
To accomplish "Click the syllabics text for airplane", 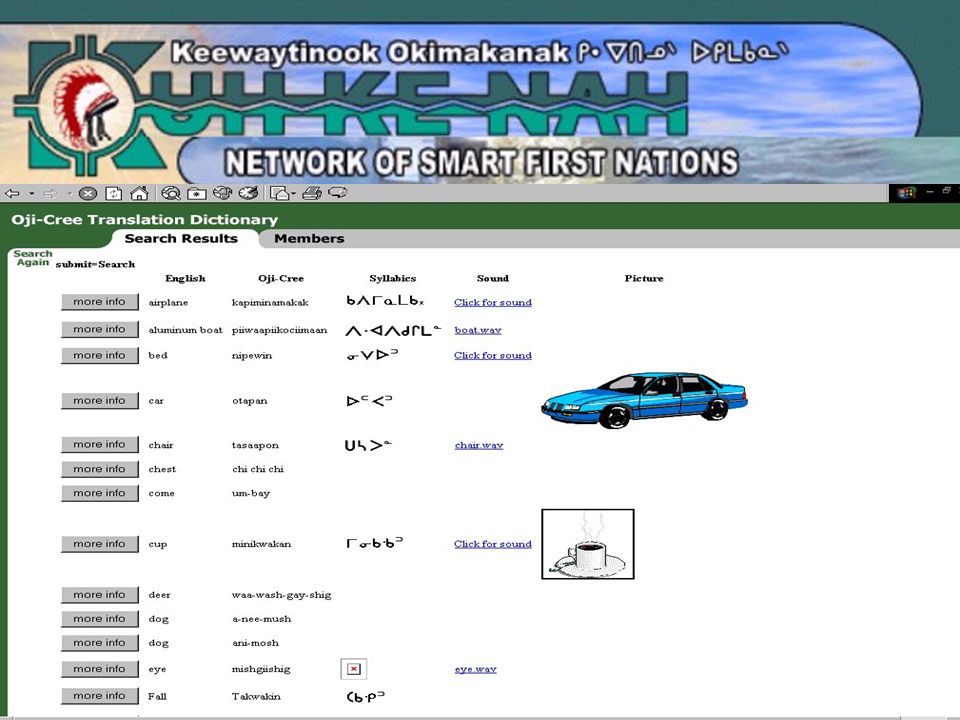I will pyautogui.click(x=384, y=301).
